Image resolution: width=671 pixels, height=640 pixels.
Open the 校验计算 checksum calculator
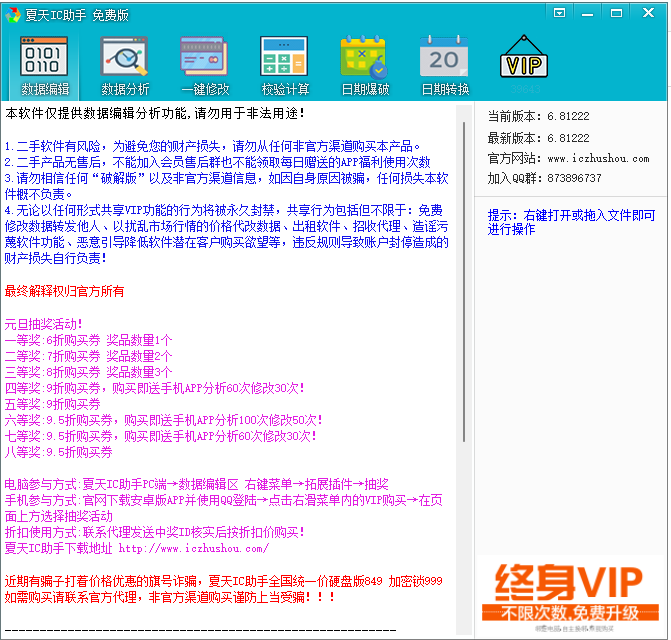pos(285,66)
